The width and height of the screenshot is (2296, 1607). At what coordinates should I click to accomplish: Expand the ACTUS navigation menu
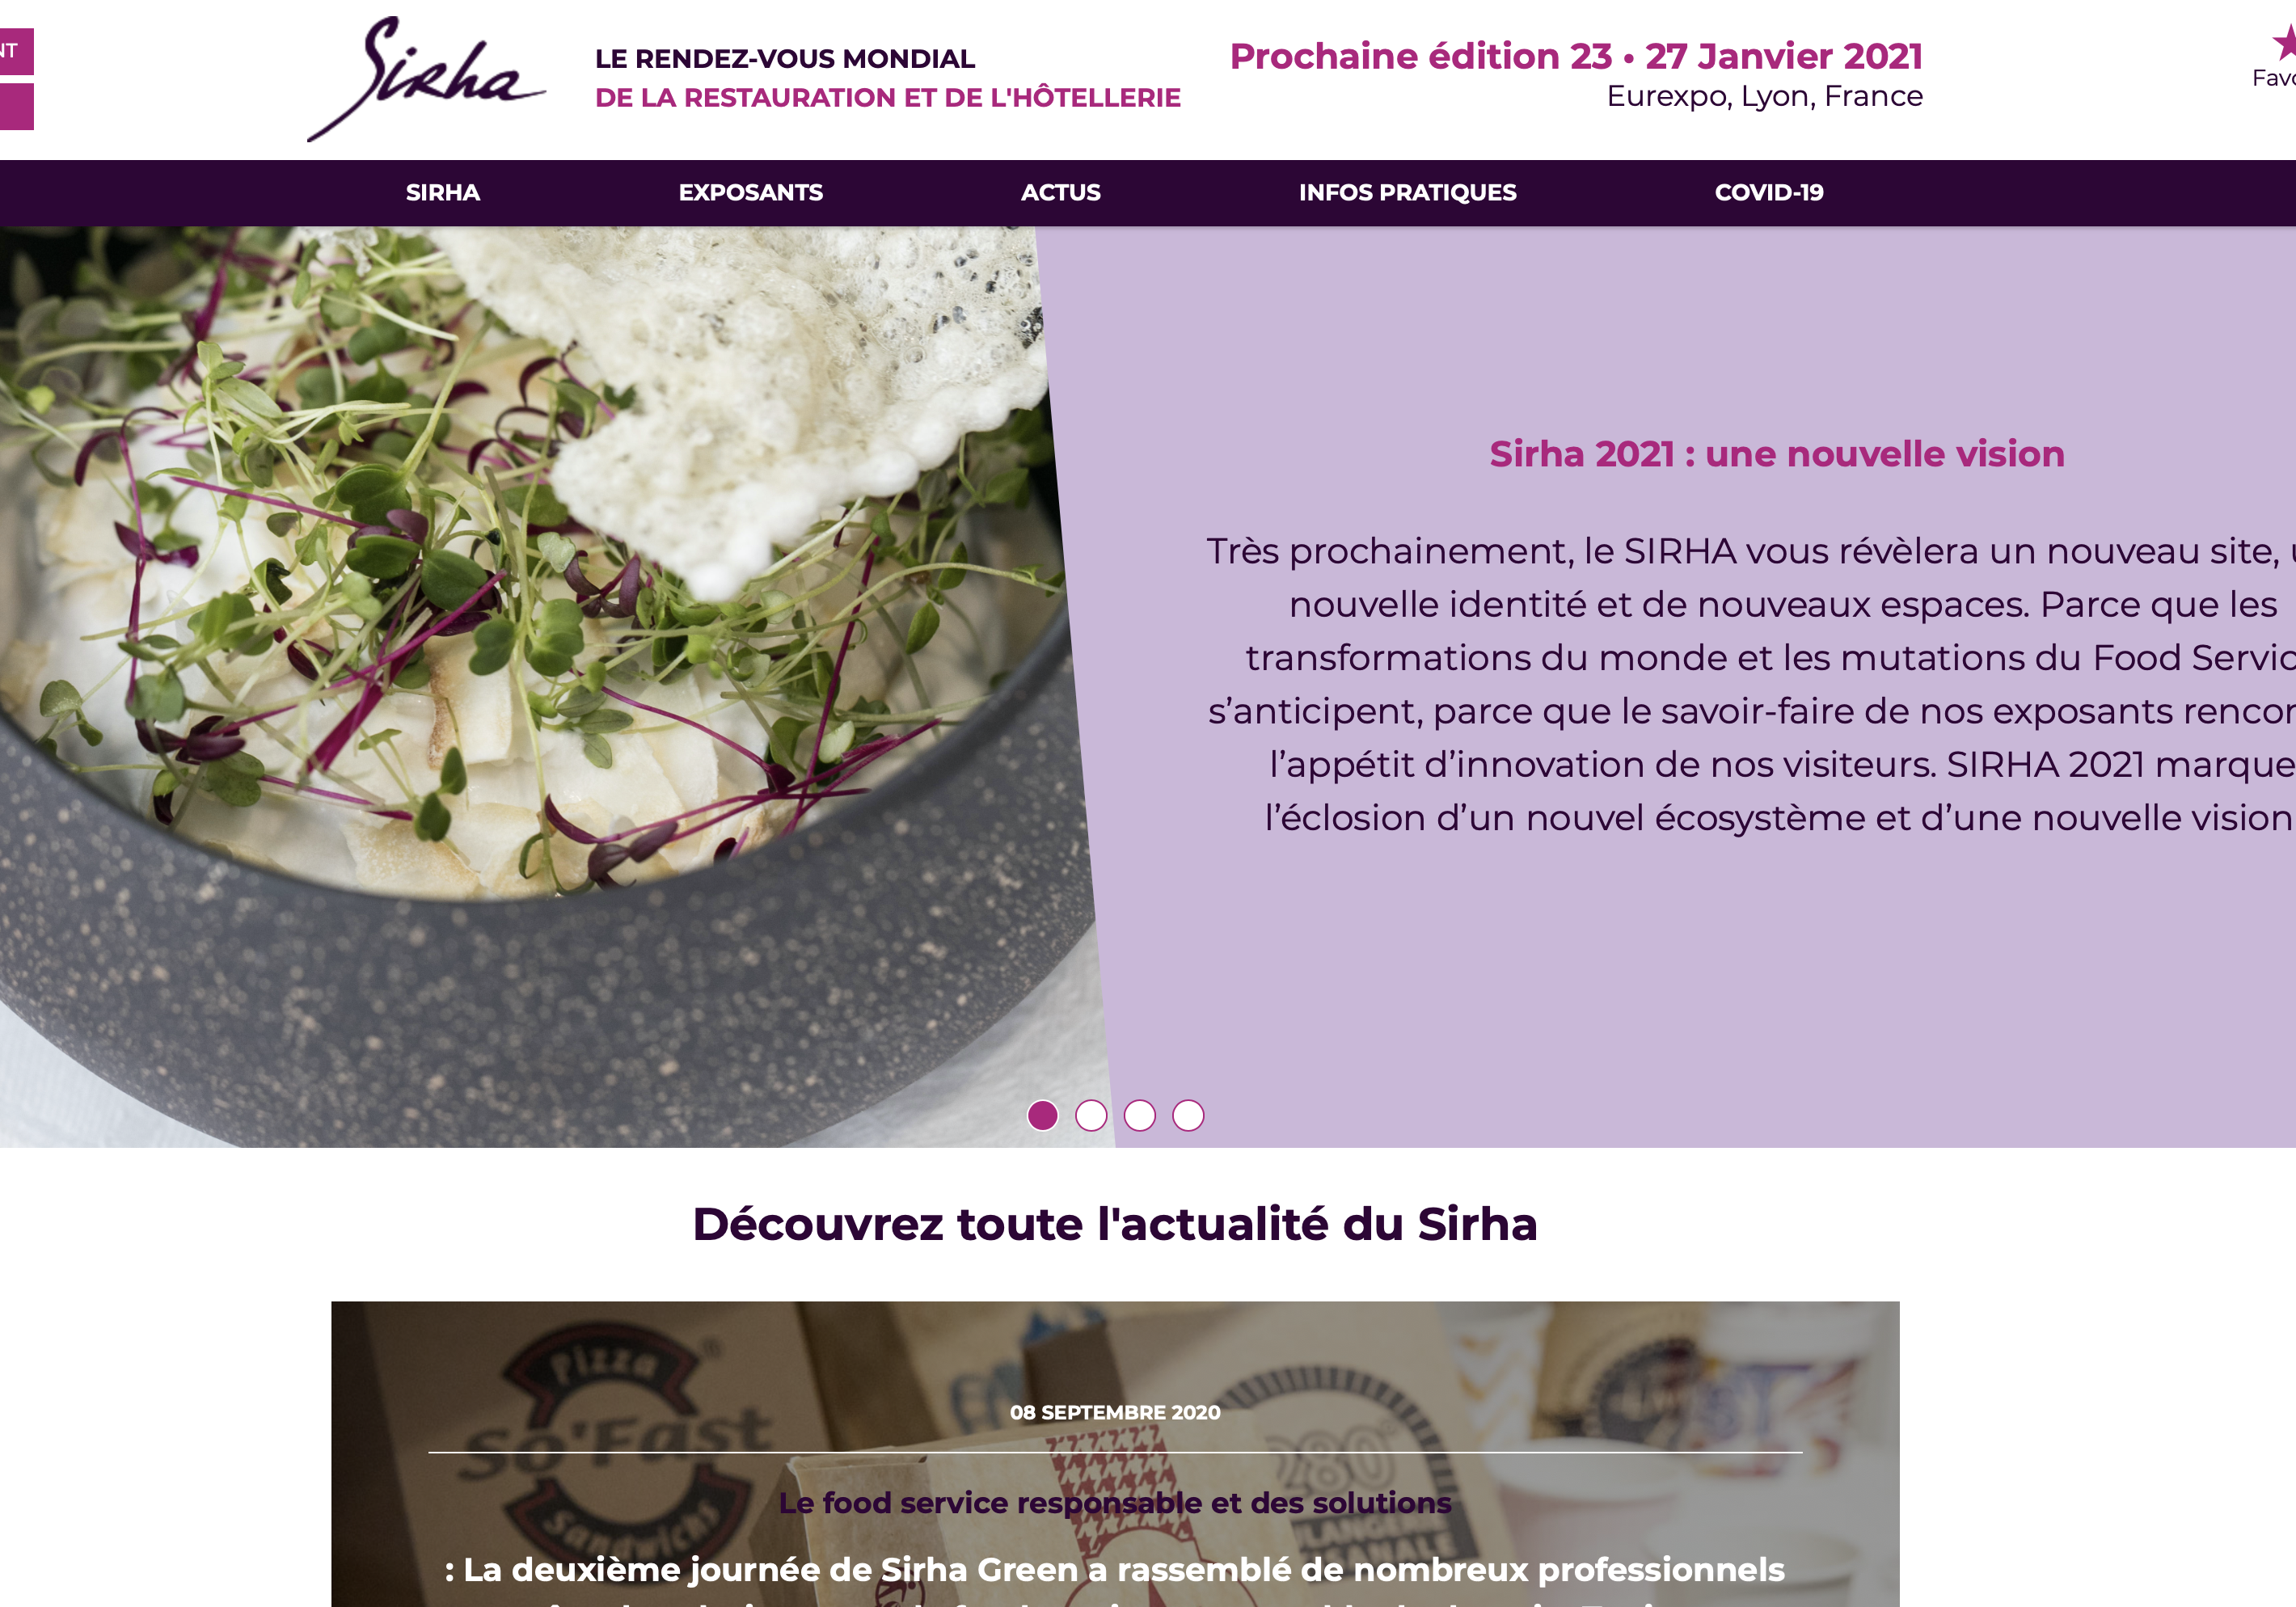tap(1060, 192)
